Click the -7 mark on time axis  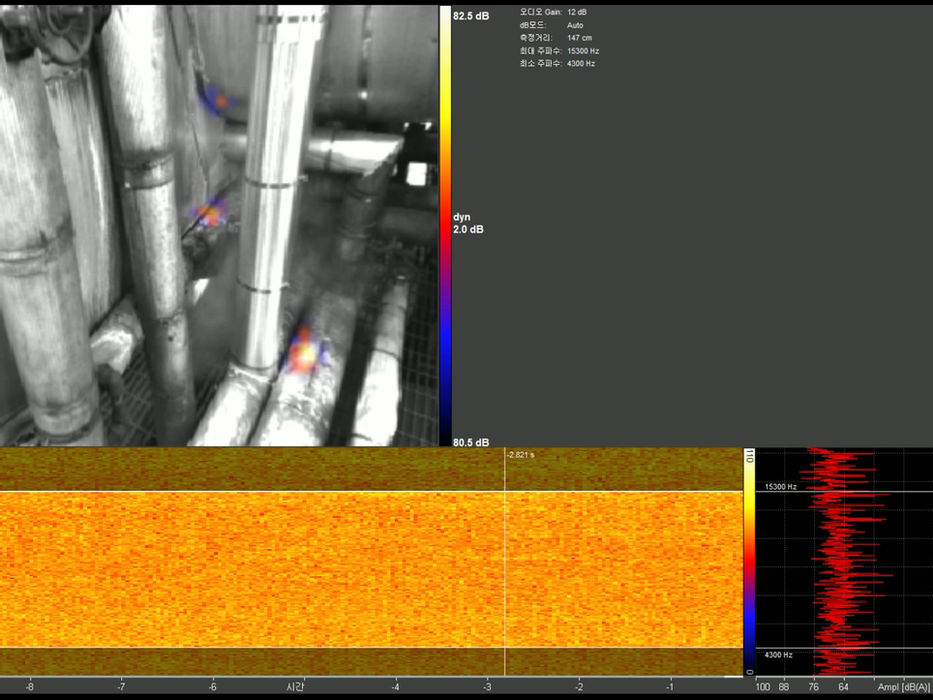click(121, 687)
